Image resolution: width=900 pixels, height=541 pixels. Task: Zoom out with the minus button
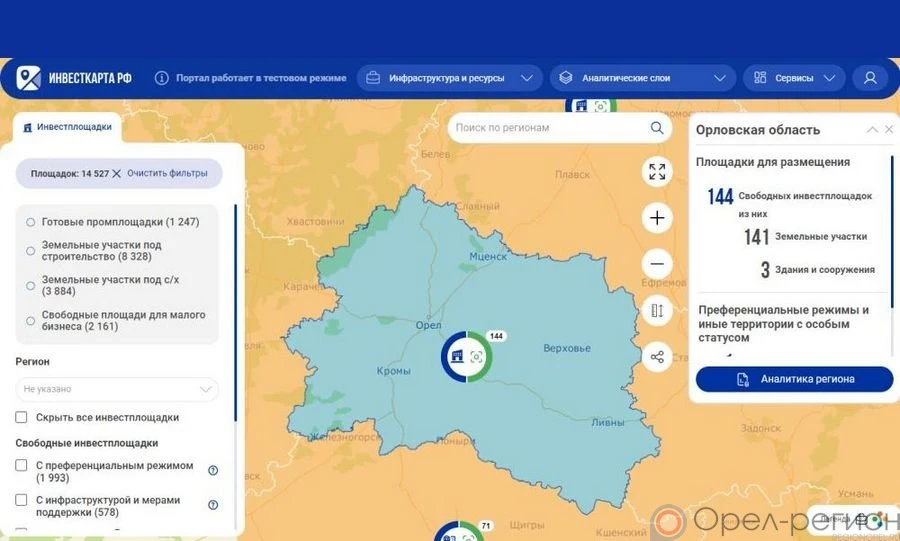point(657,265)
